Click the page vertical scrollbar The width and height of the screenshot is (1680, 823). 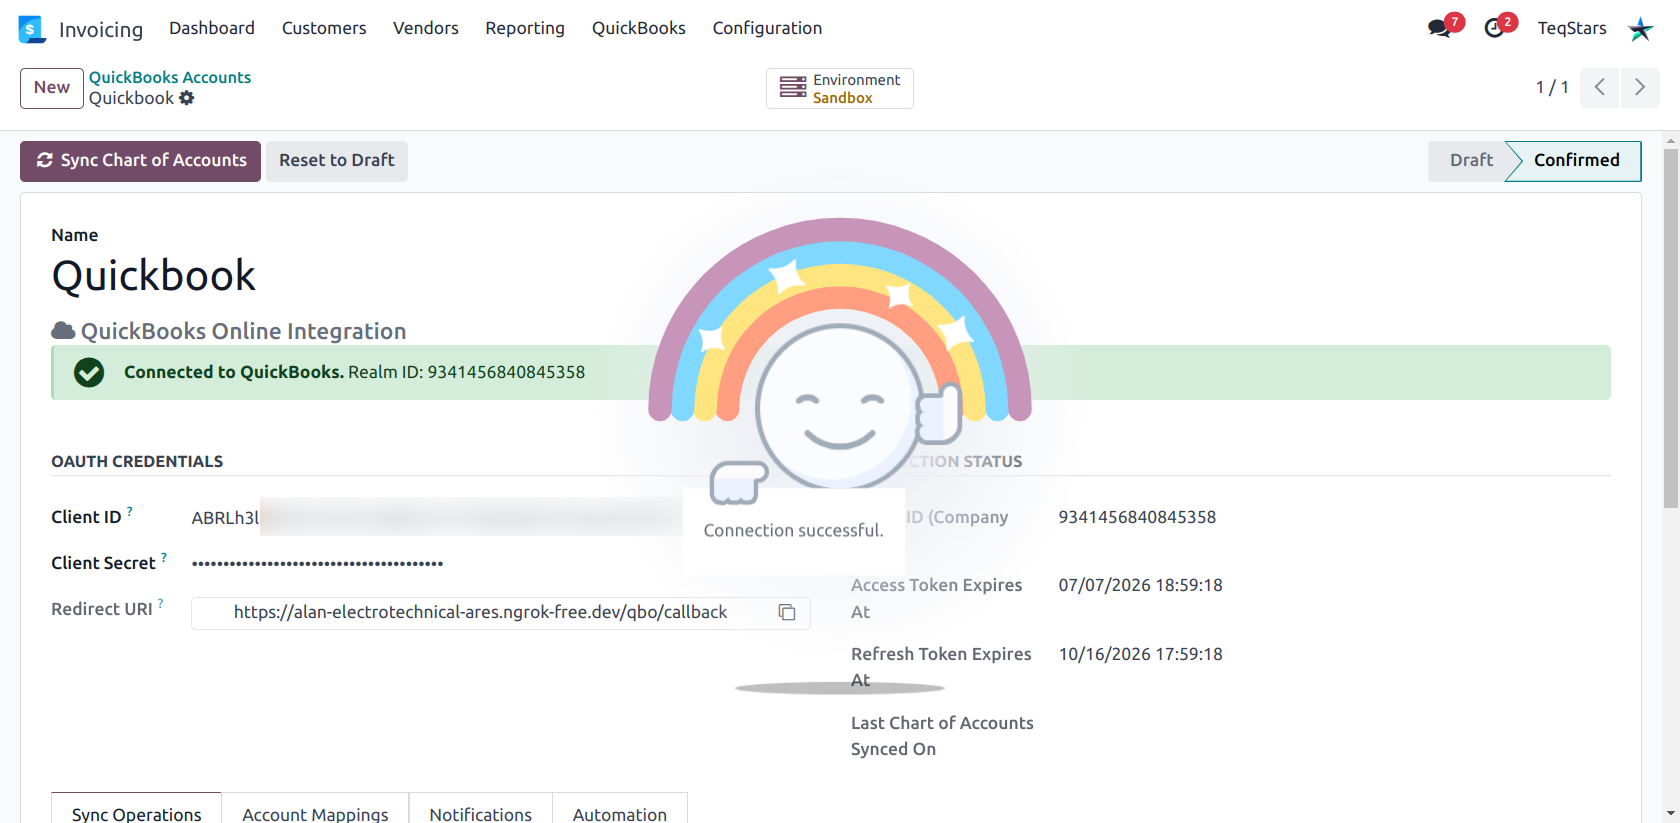1671,330
